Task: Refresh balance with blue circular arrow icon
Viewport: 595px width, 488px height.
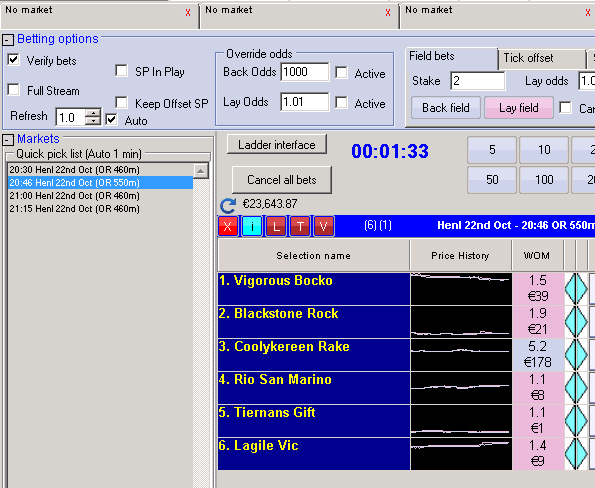Action: click(x=228, y=205)
